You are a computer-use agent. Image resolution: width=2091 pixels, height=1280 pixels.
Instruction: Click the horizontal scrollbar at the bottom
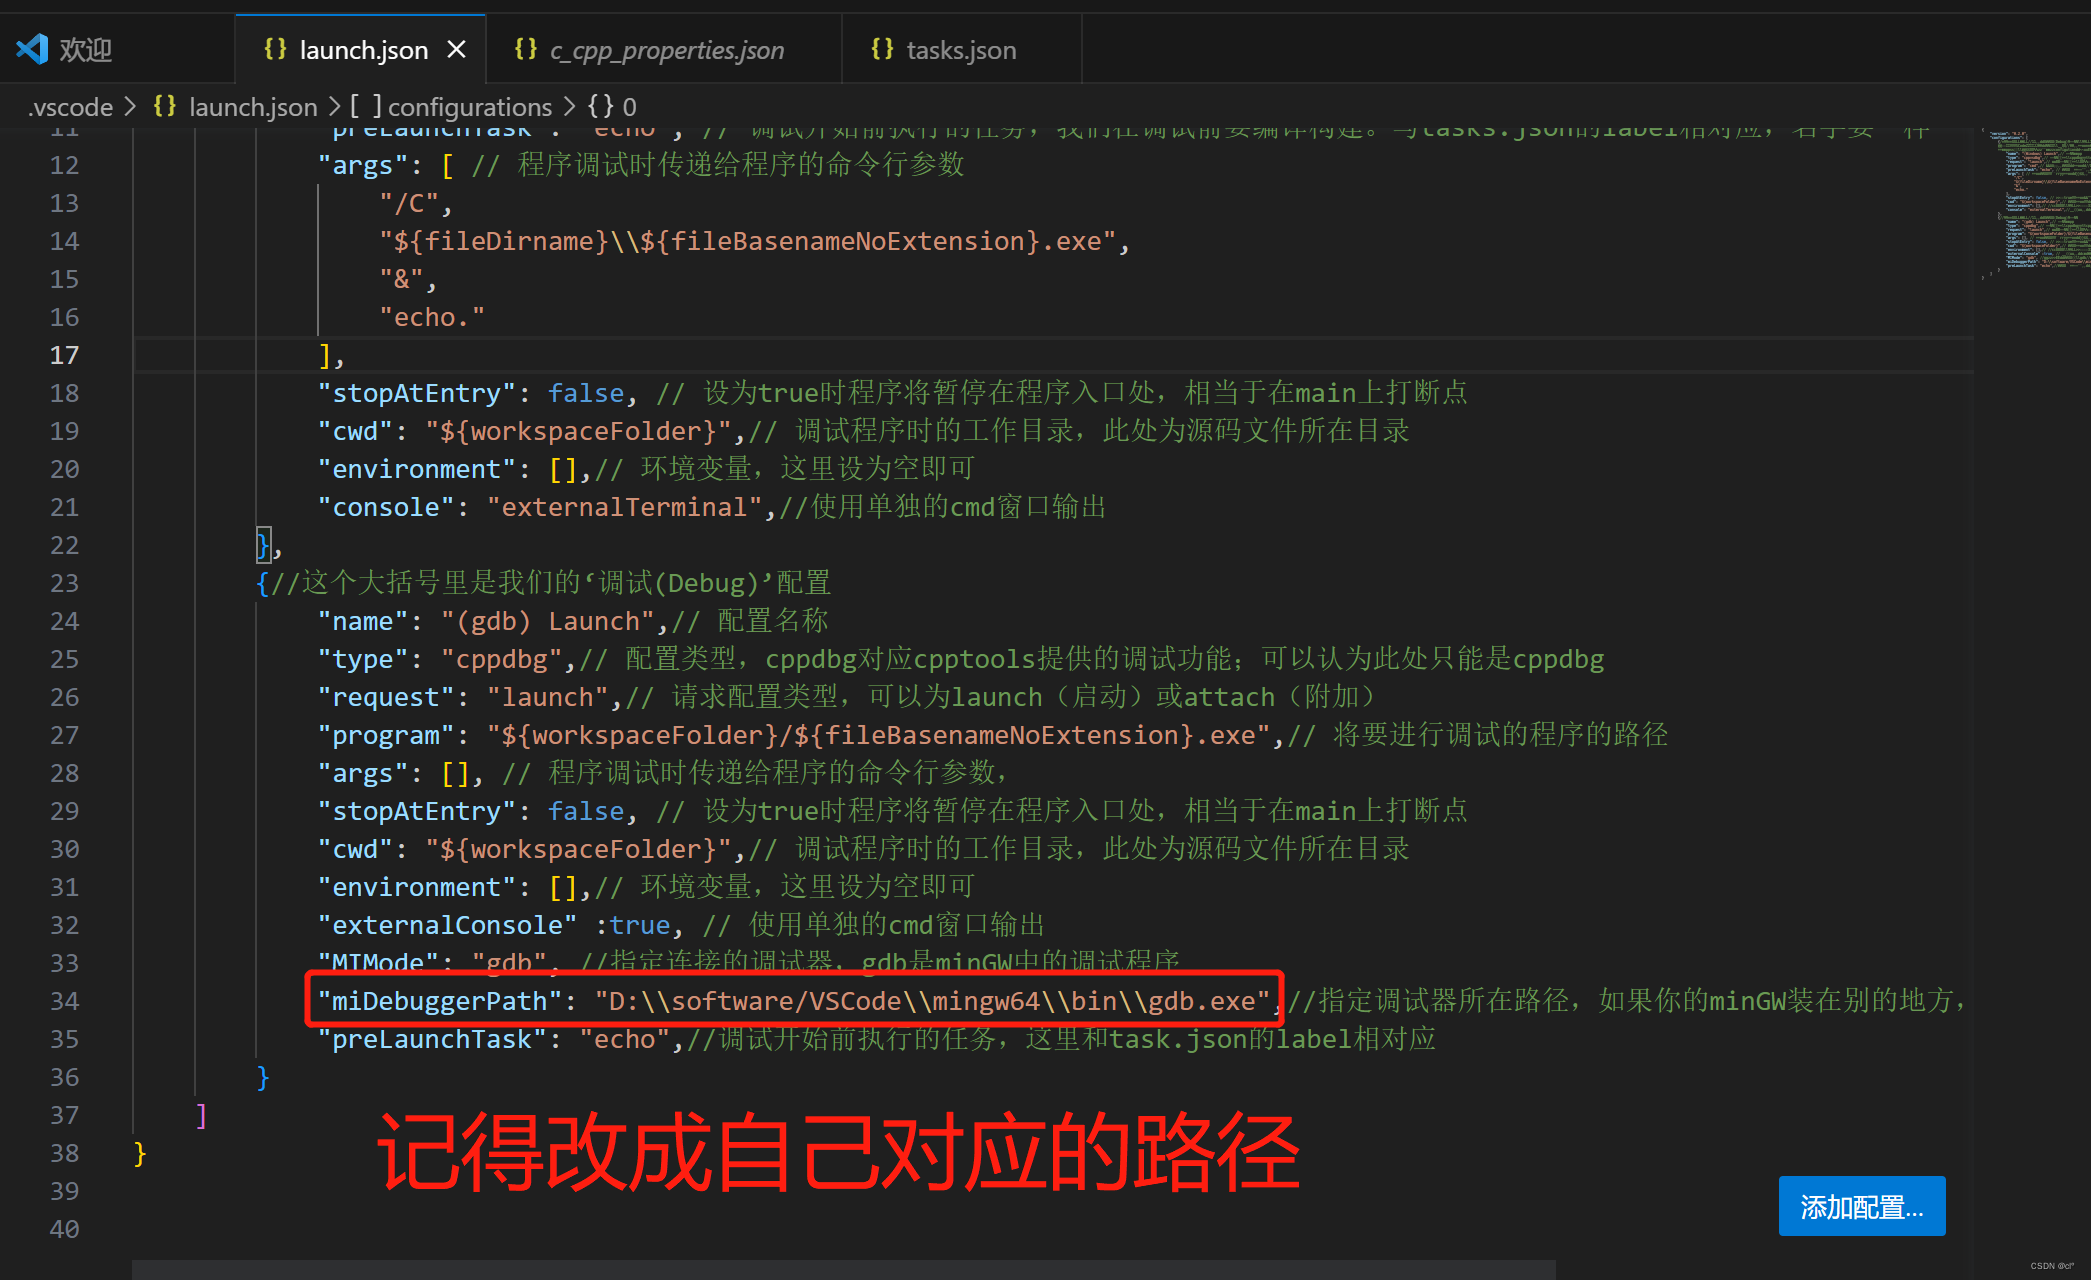pos(842,1269)
